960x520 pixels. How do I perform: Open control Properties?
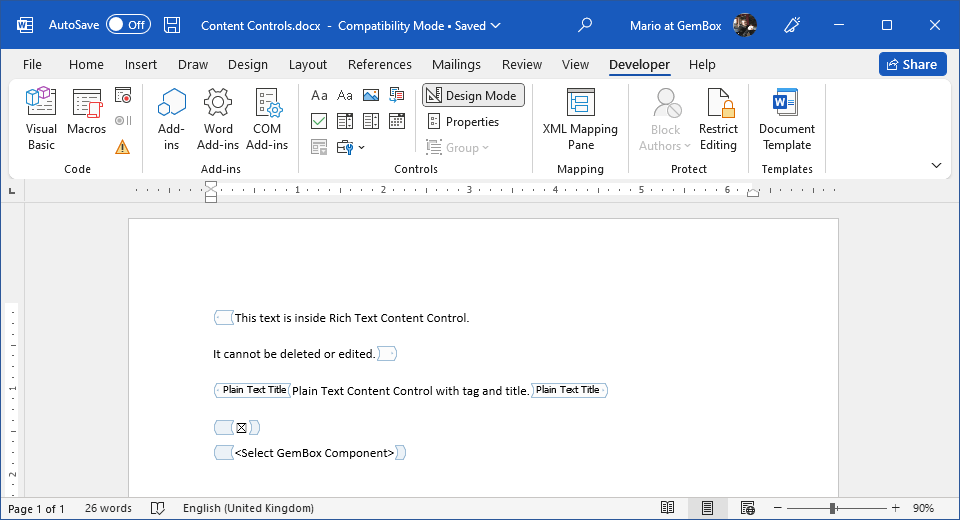pos(463,122)
